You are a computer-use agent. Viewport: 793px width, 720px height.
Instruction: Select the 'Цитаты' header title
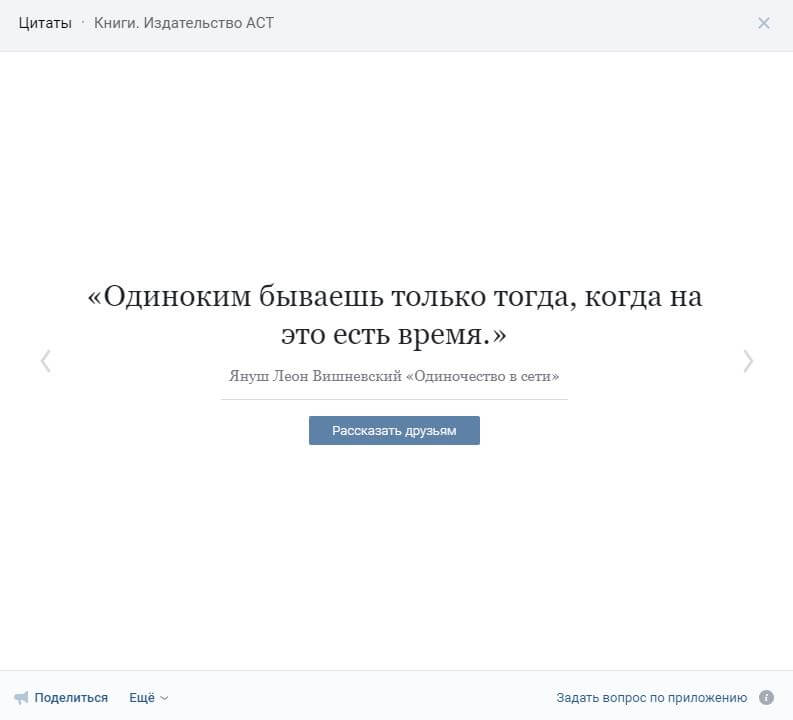45,23
